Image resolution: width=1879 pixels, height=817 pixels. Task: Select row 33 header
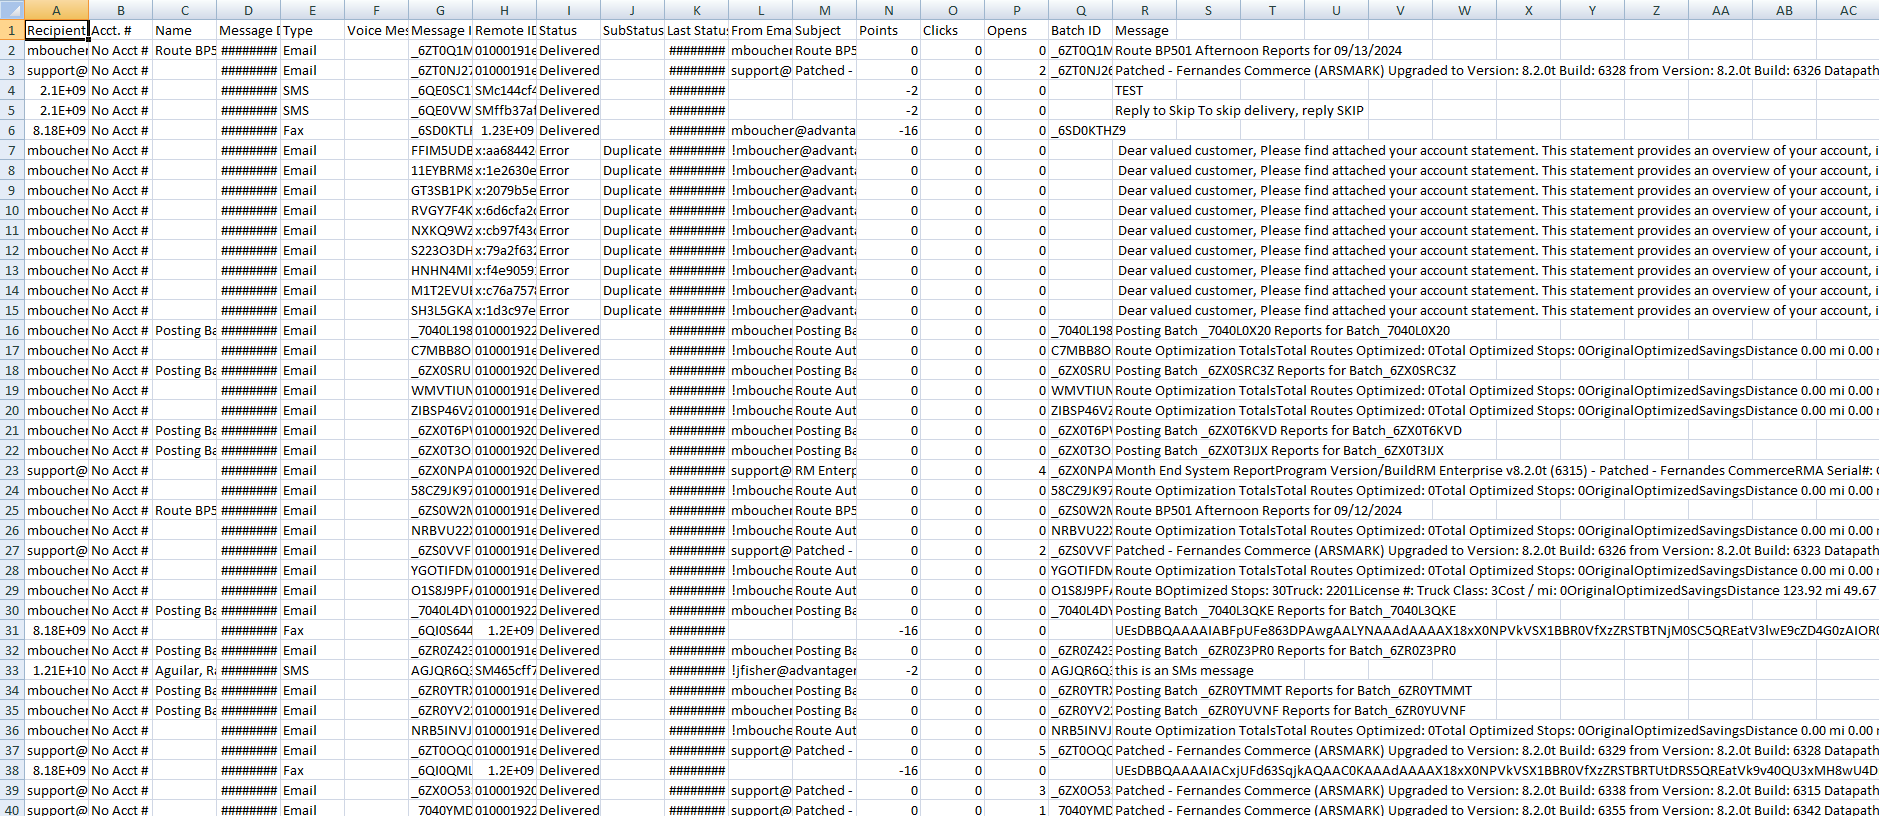point(12,670)
